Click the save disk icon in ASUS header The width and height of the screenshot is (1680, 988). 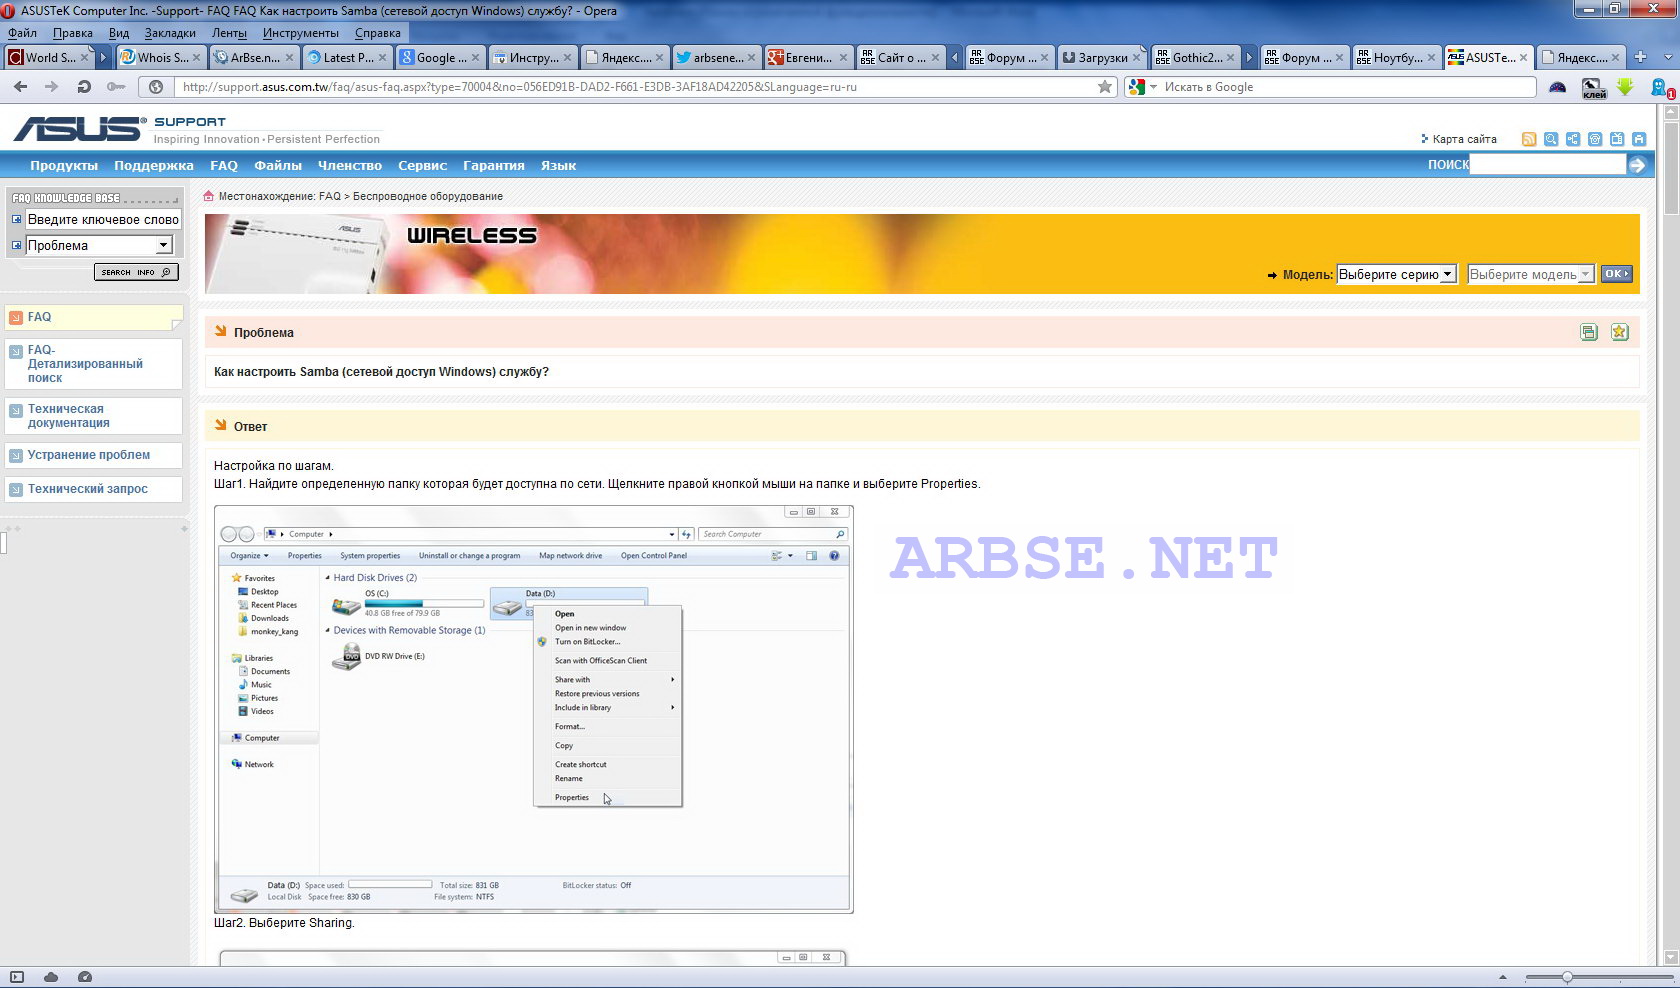click(x=1639, y=139)
